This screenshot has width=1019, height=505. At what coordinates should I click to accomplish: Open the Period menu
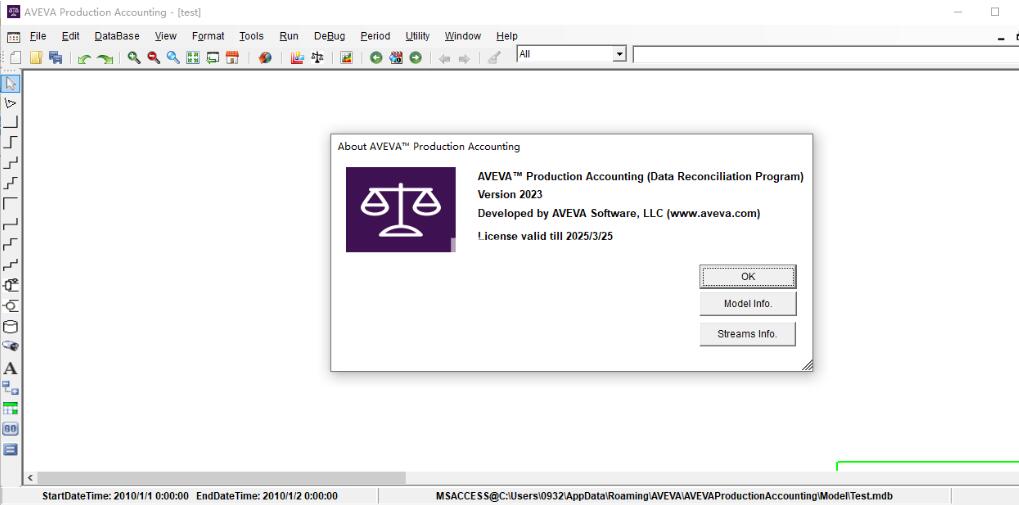pyautogui.click(x=375, y=36)
